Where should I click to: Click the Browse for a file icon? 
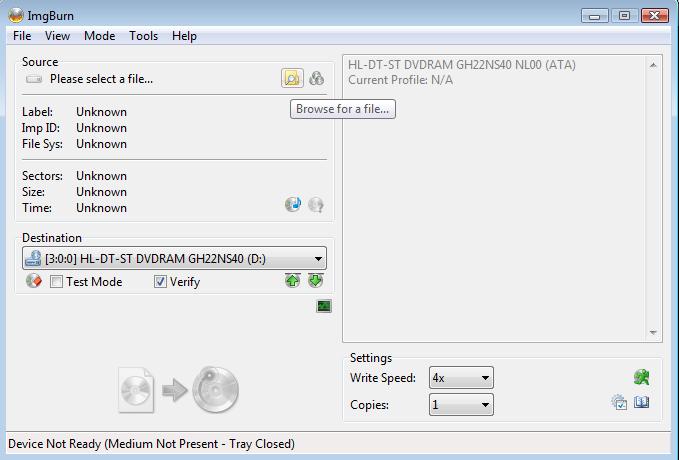point(292,78)
